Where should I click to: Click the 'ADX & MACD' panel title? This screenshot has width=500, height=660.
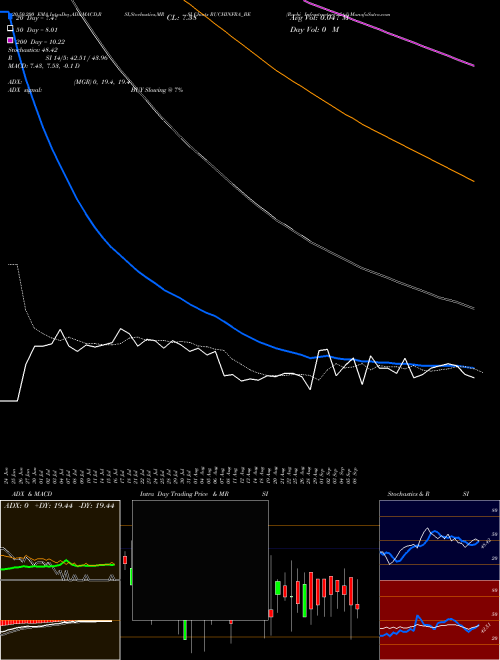pos(32,494)
